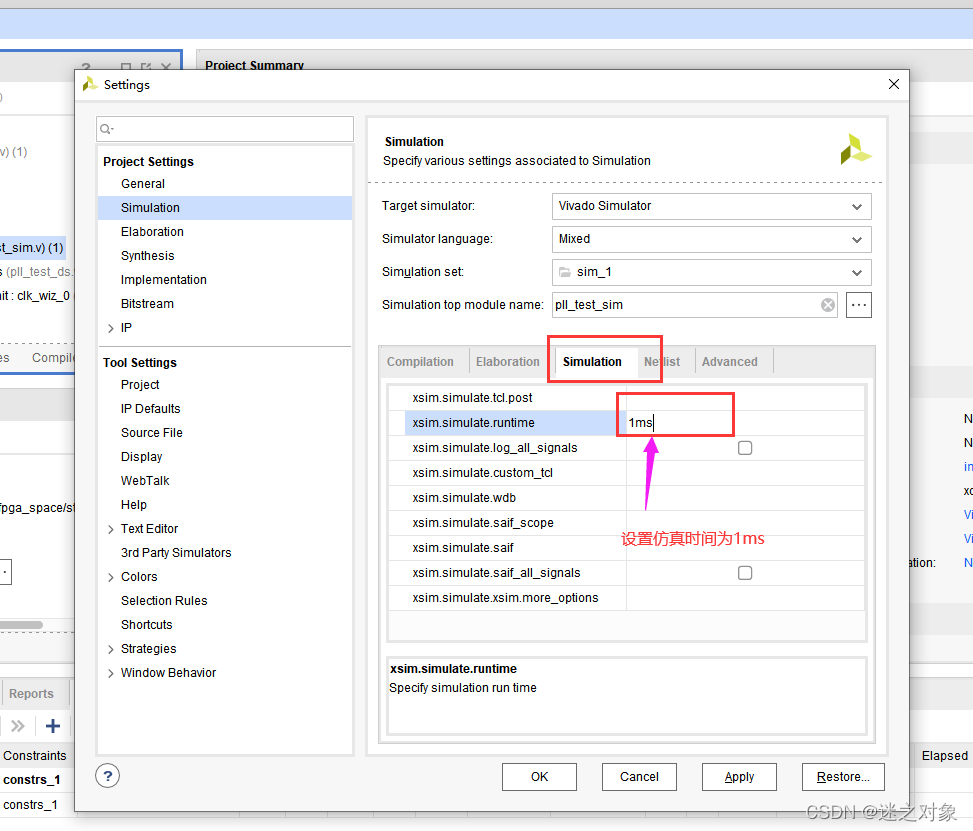Screen dimensions: 973x831
Task: Click the help question mark icon
Action: pos(107,776)
